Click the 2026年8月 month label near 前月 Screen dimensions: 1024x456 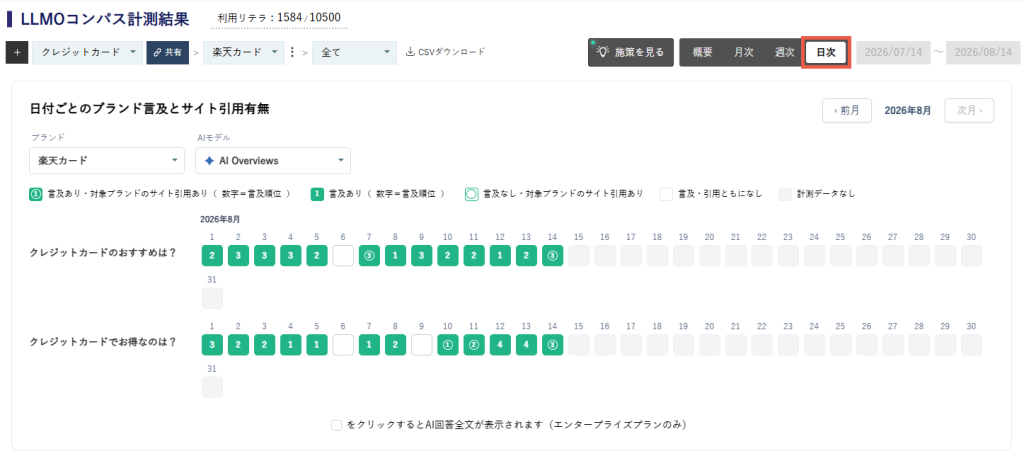[x=908, y=110]
